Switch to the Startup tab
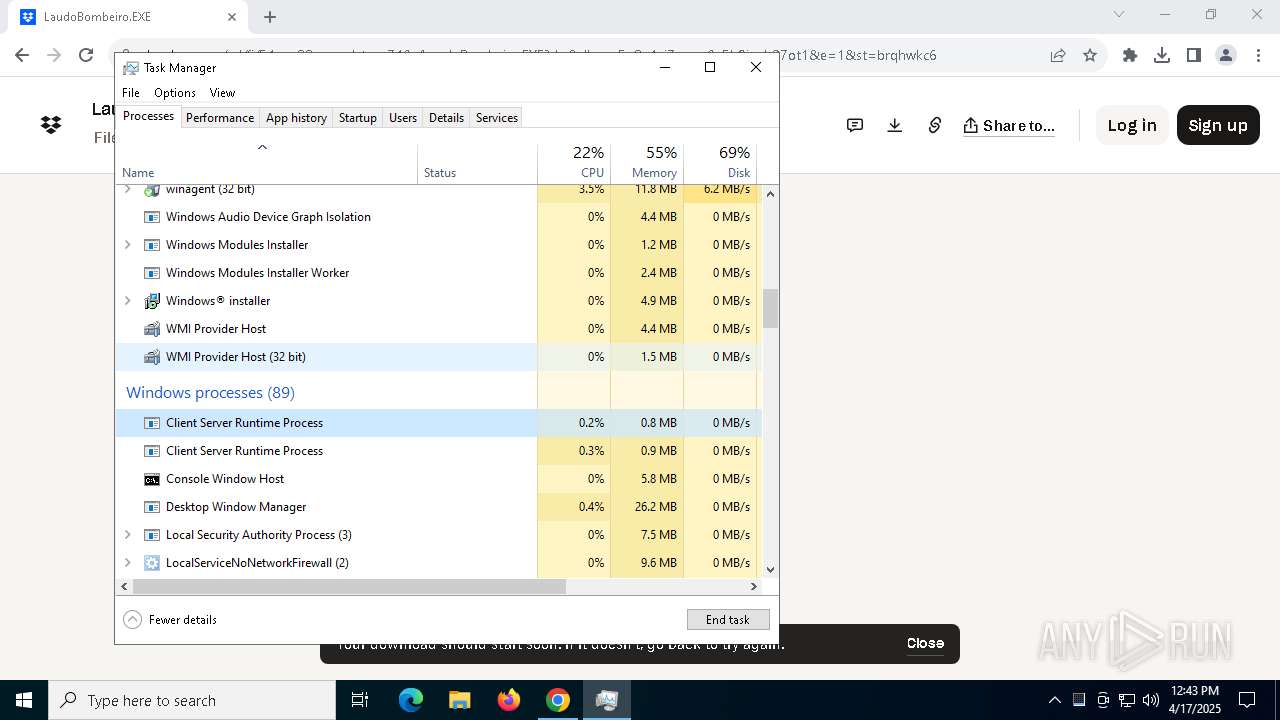Viewport: 1280px width, 720px height. (x=357, y=117)
